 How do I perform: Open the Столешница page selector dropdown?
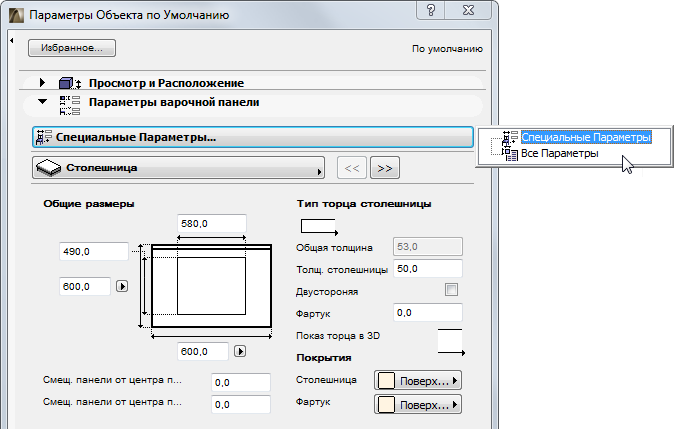pos(178,168)
